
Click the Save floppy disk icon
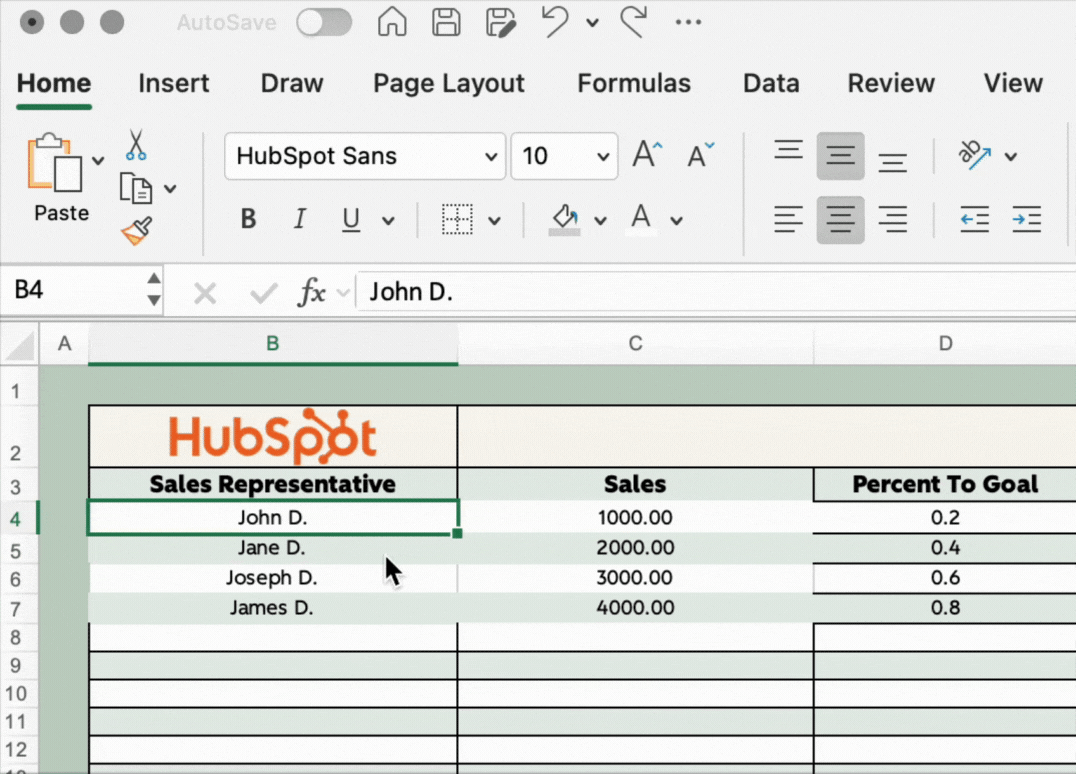pos(445,22)
